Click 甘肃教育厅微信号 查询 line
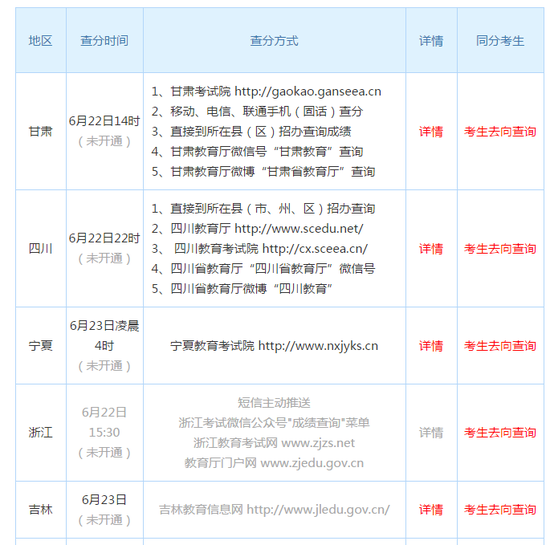 click(257, 152)
